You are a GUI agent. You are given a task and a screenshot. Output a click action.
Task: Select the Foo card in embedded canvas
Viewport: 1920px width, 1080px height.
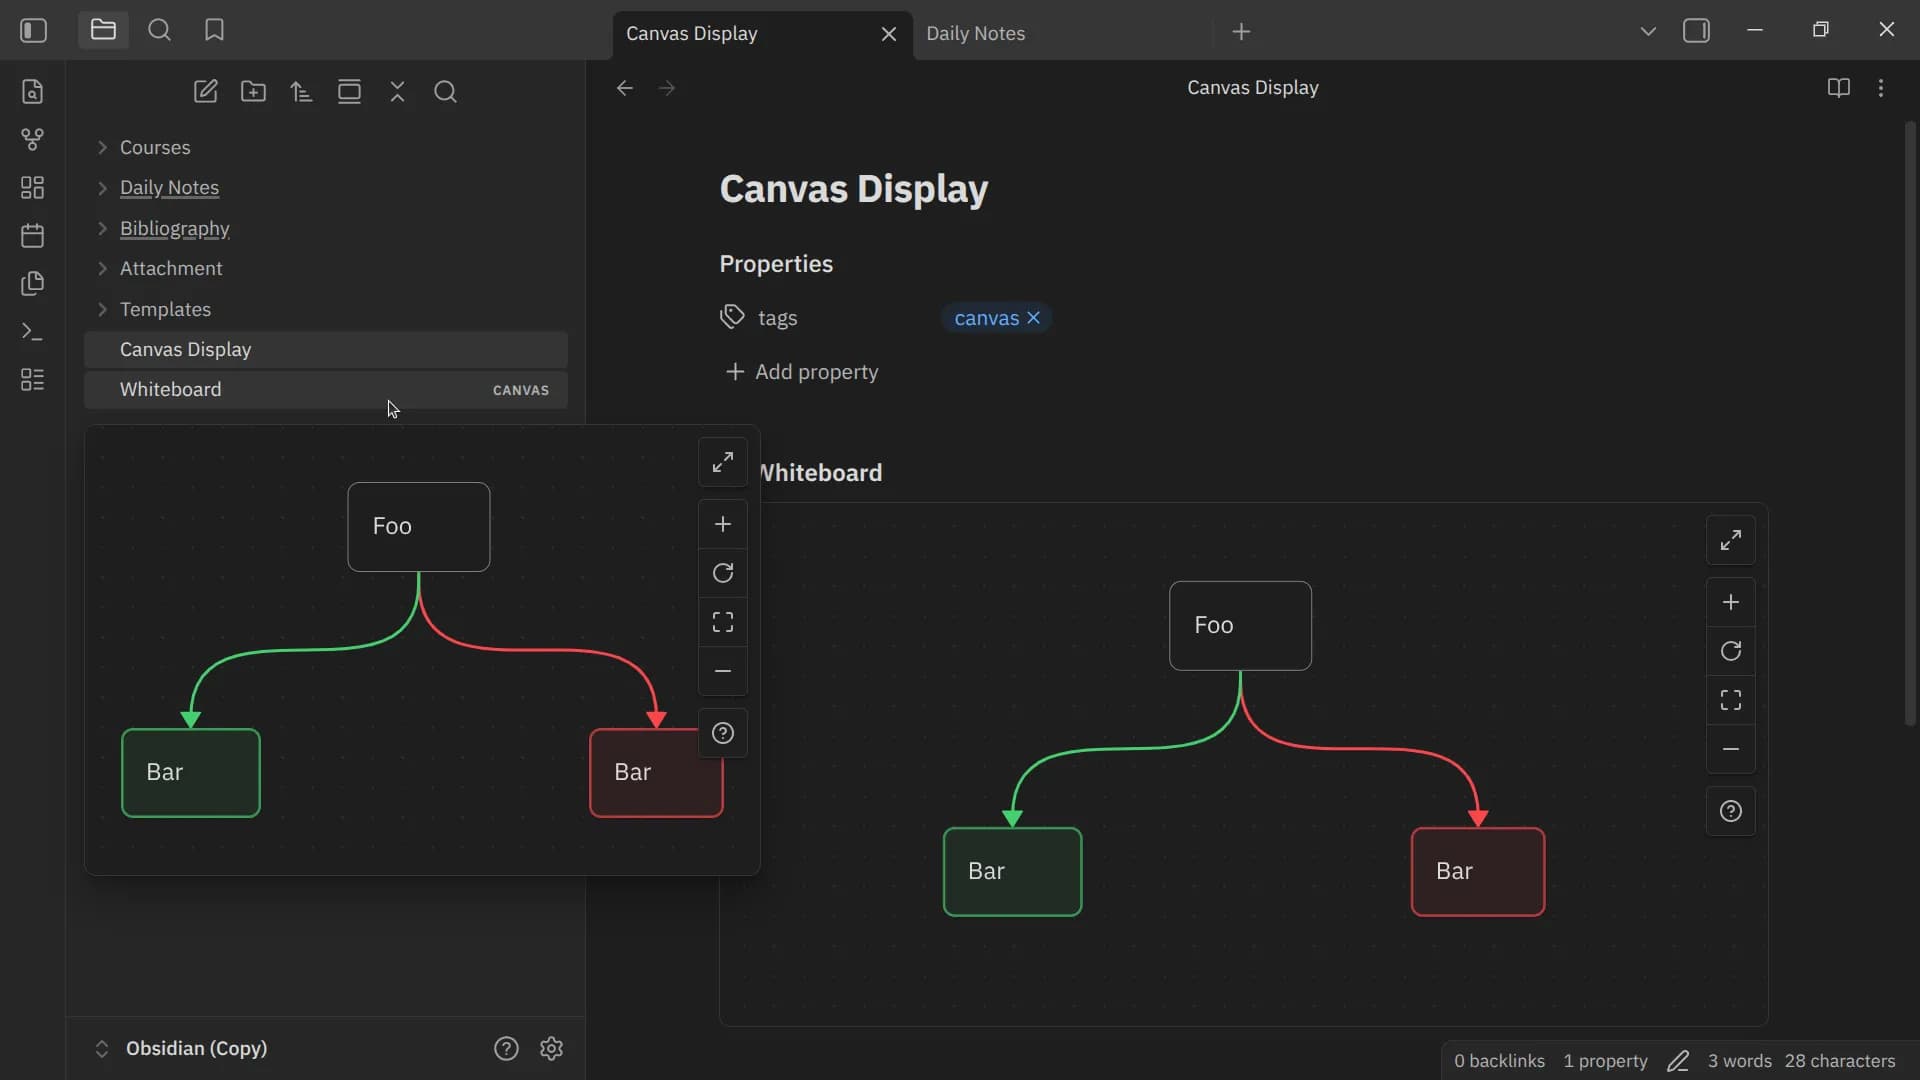[x=1240, y=626]
